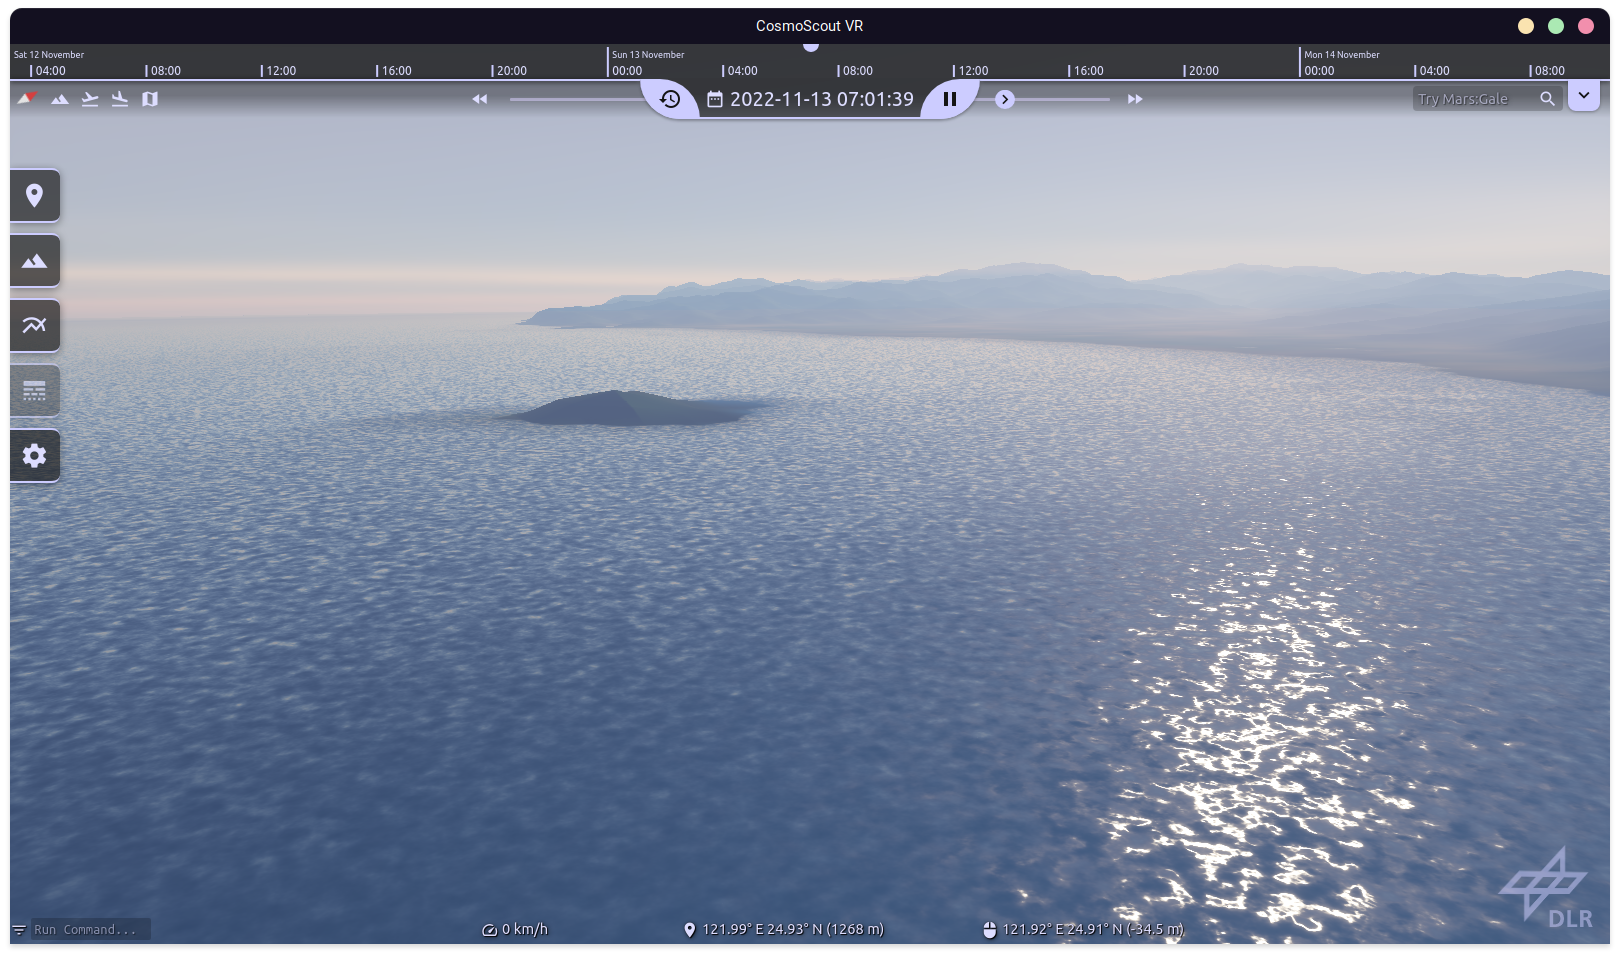Click the magnifier search icon
The image size is (1620, 955).
tap(1548, 99)
